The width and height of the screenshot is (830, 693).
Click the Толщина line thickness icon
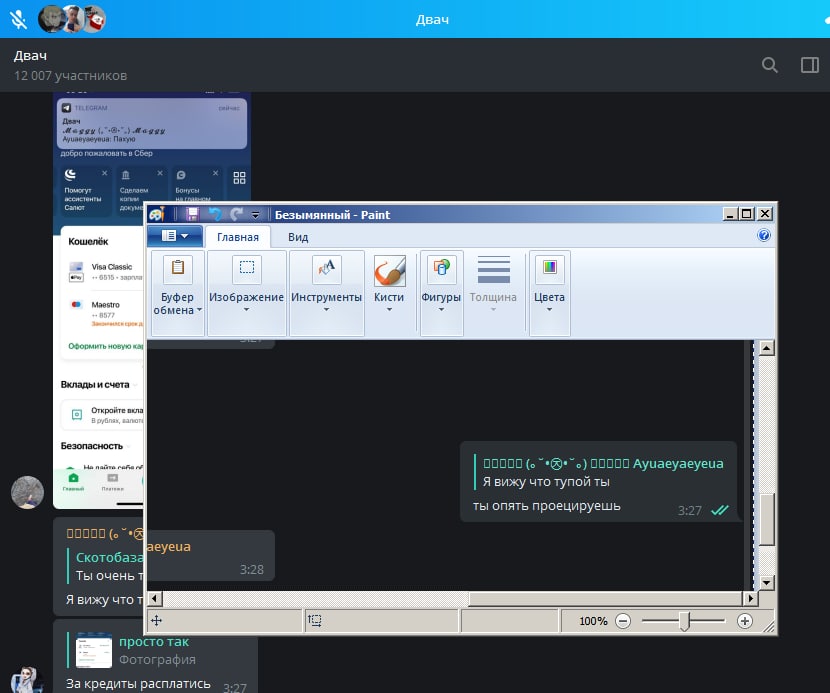tap(493, 269)
